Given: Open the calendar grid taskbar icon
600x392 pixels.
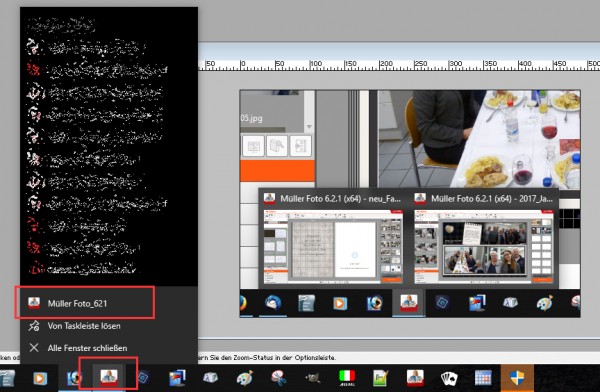Looking at the screenshot, I should click(483, 378).
